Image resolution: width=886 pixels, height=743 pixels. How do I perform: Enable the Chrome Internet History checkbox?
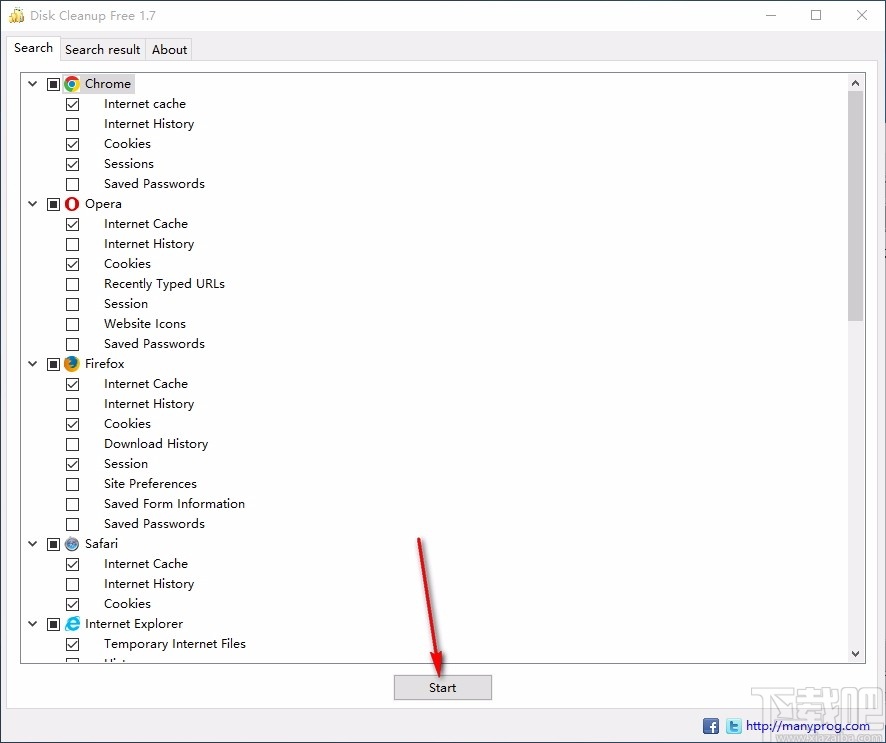(72, 123)
